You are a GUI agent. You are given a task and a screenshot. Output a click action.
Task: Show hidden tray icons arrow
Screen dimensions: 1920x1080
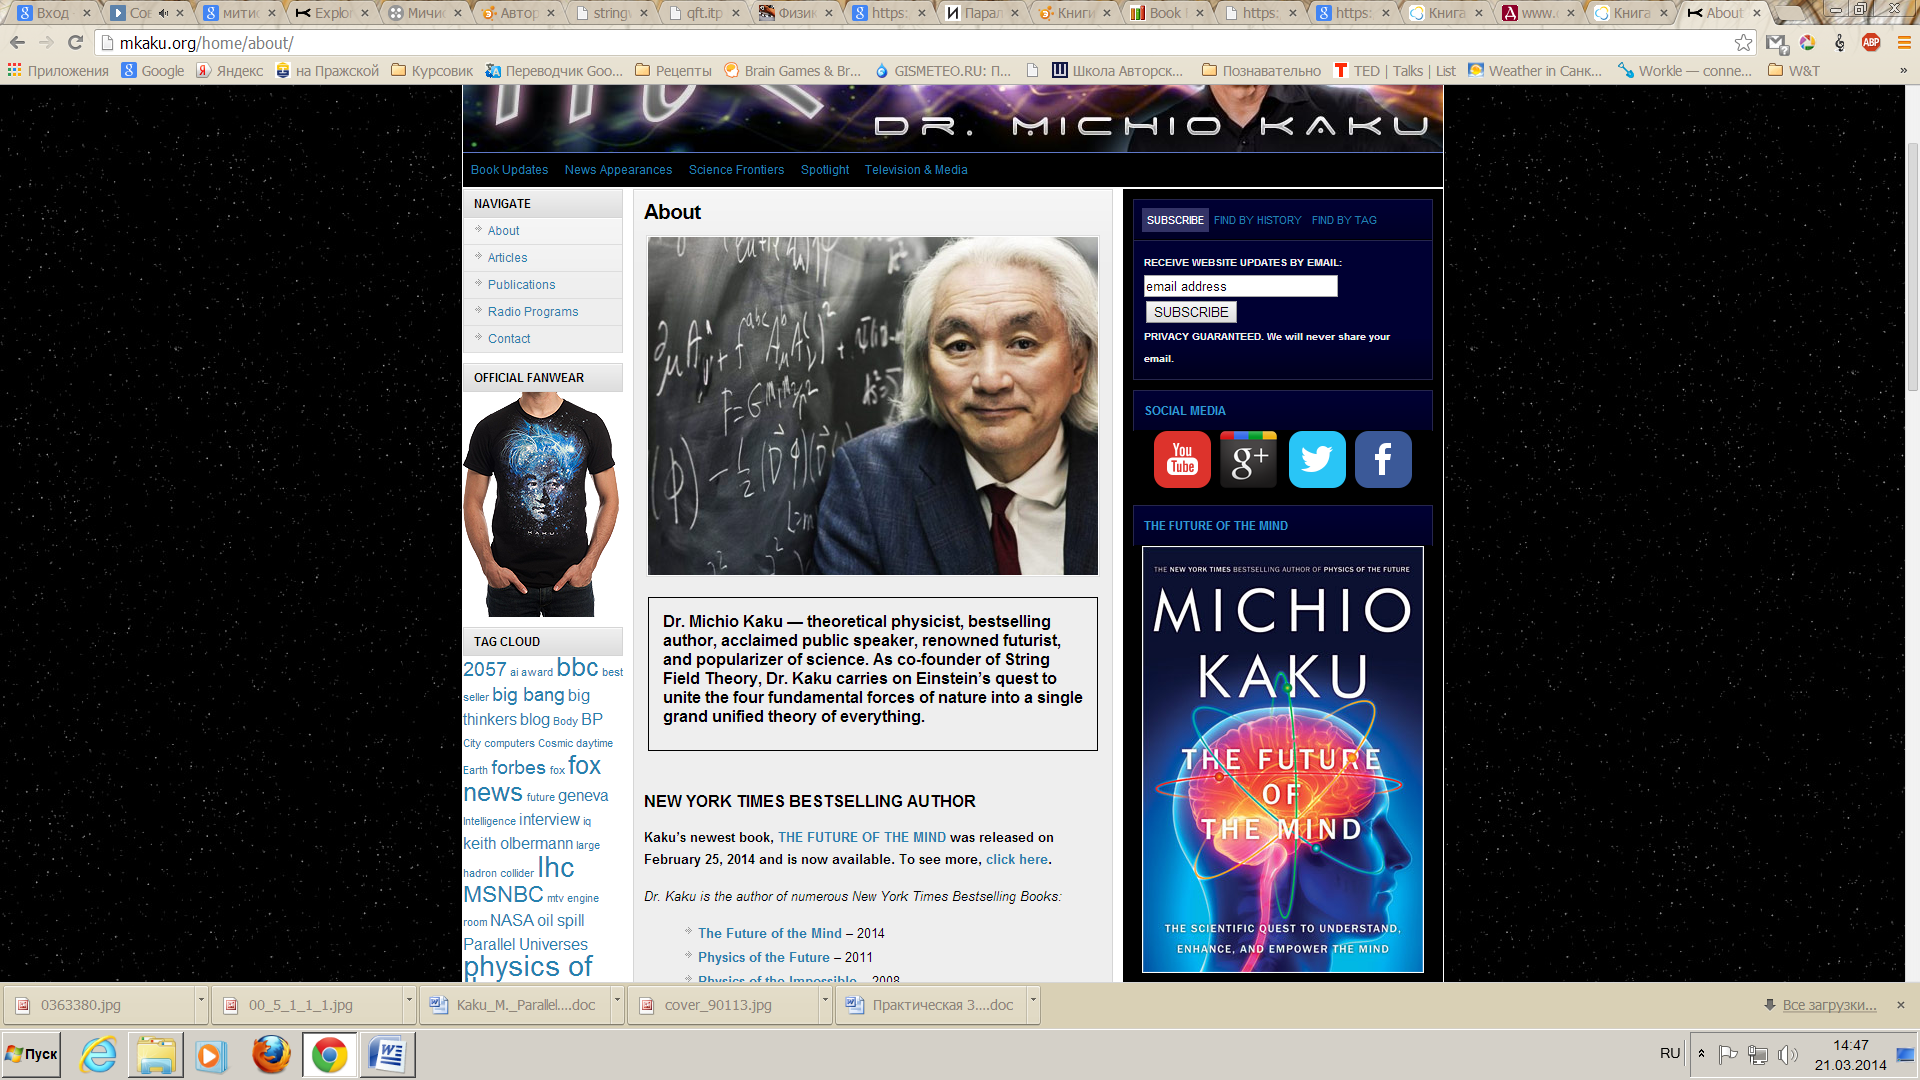point(1701,1054)
